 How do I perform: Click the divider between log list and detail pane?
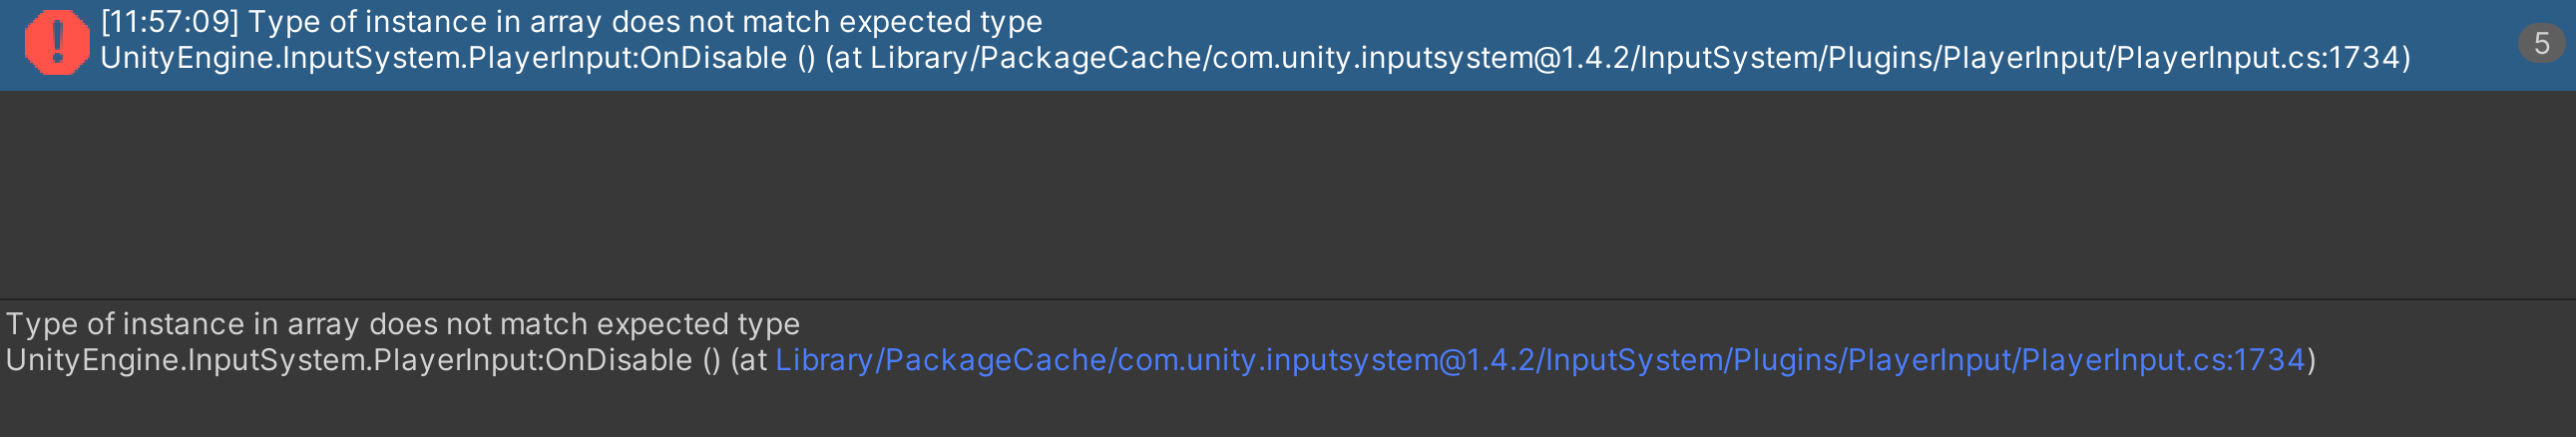coord(1288,299)
